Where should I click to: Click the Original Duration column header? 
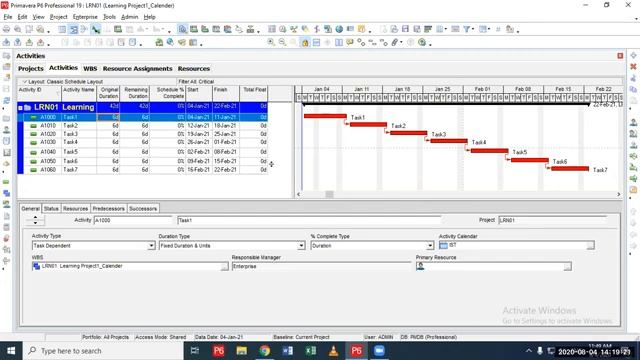(108, 93)
